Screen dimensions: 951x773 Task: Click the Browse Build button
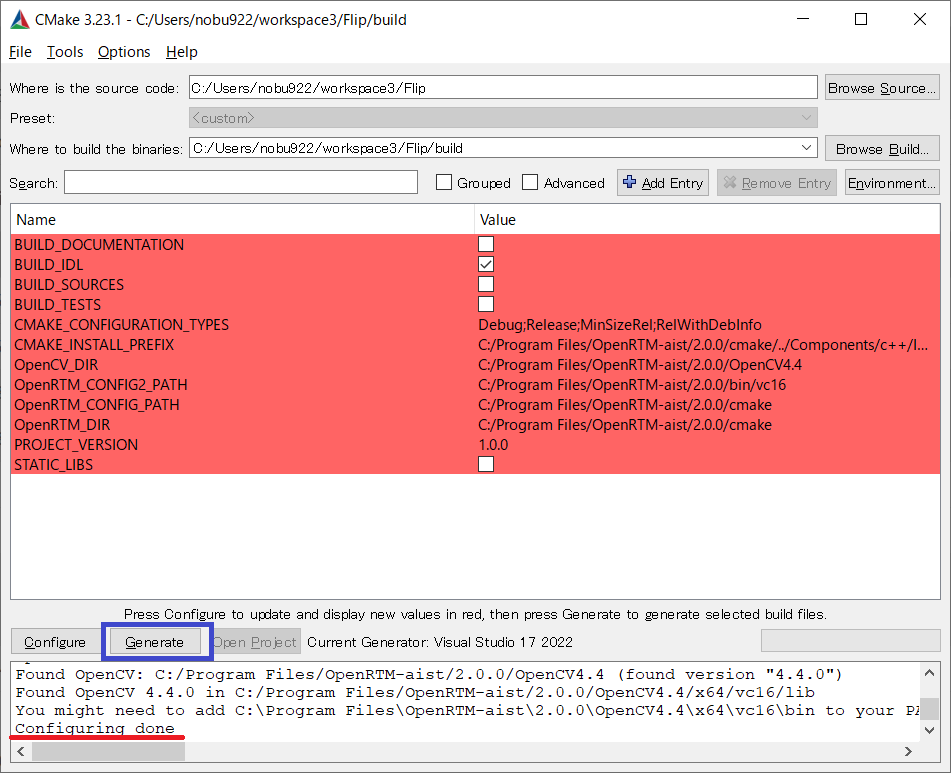[x=882, y=149]
